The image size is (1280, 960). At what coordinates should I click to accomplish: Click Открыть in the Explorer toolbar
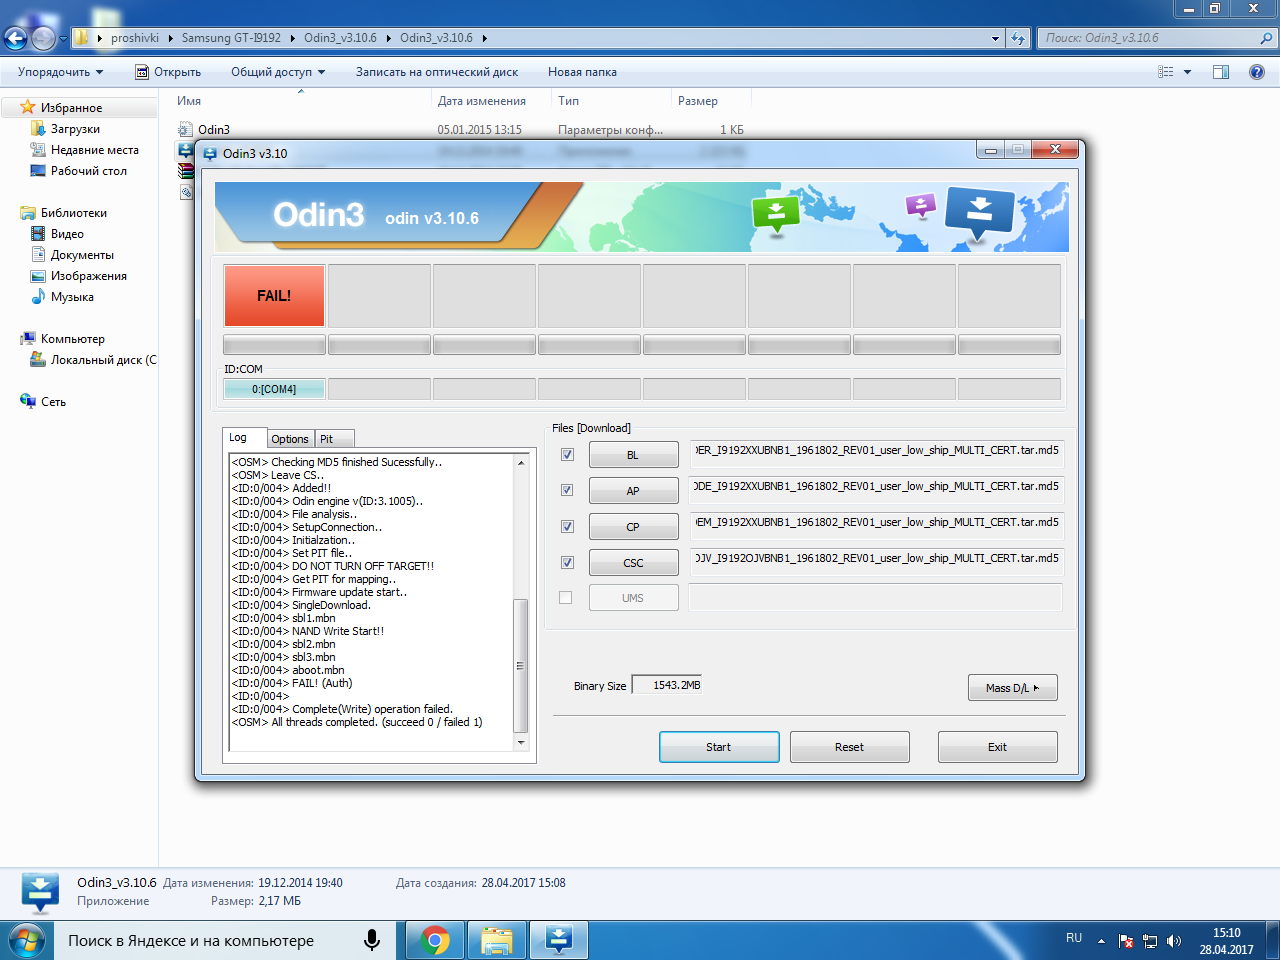(168, 72)
